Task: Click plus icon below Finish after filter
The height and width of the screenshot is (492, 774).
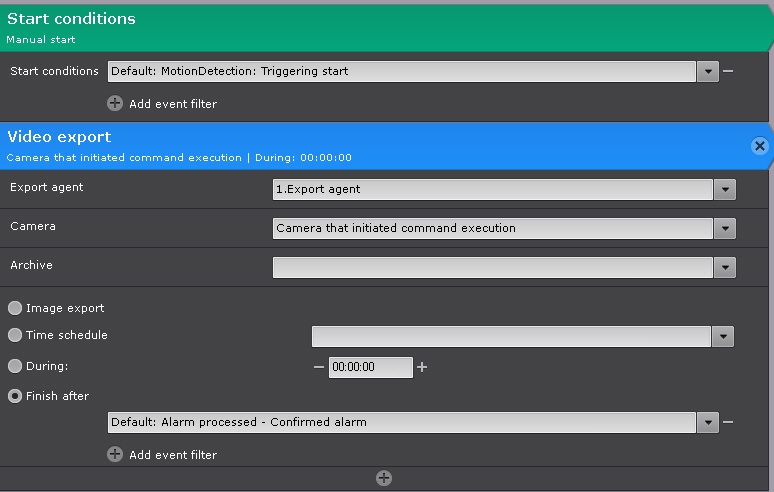Action: [115, 454]
